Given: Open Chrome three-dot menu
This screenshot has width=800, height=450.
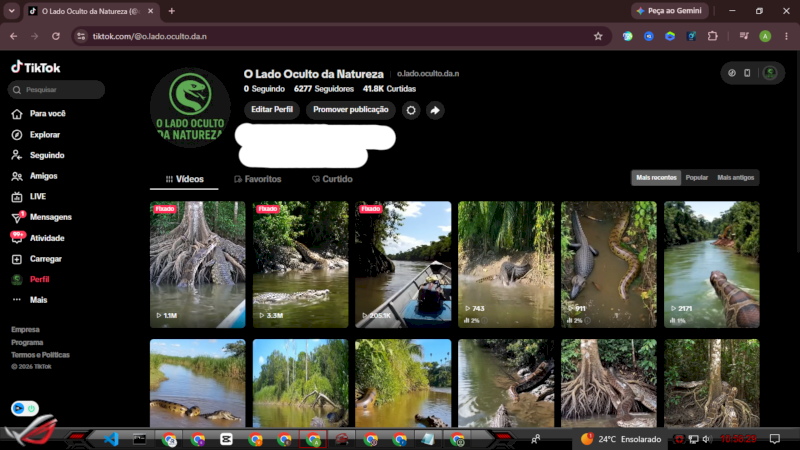Looking at the screenshot, I should click(786, 36).
